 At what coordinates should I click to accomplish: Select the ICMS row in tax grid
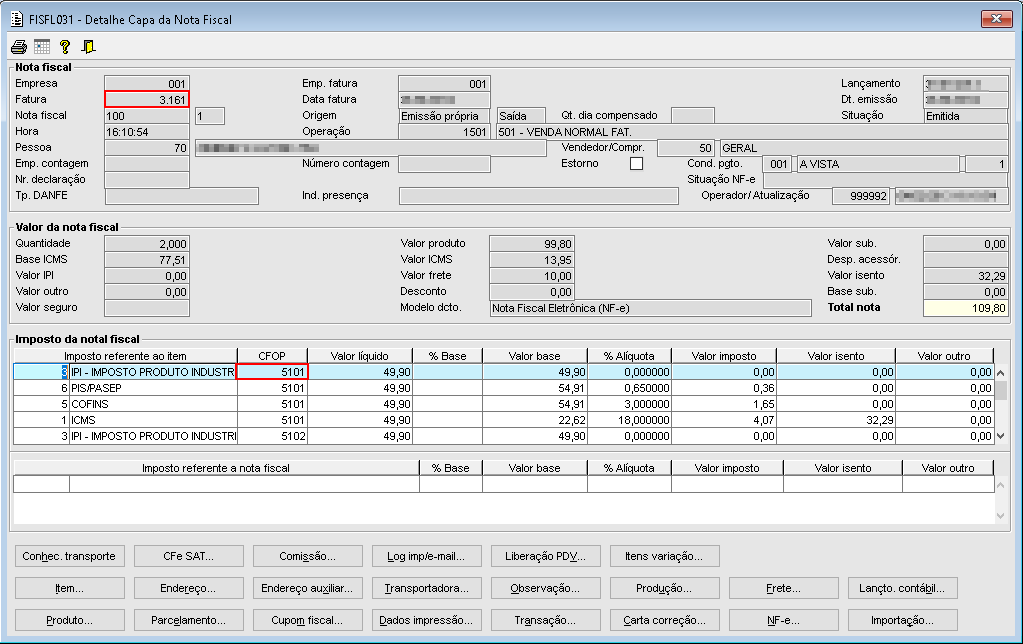click(503, 420)
